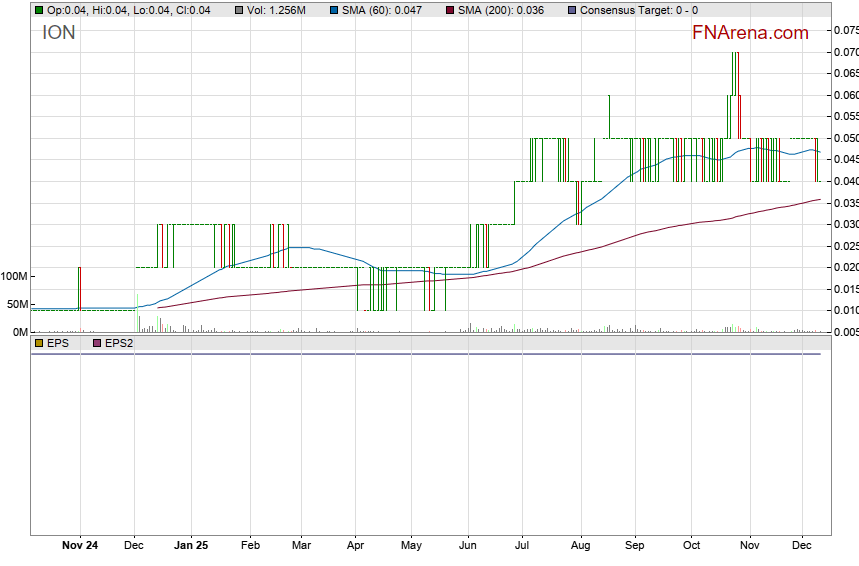Click the Oct label on the time axis
Screen dimensions: 859x566
692,545
